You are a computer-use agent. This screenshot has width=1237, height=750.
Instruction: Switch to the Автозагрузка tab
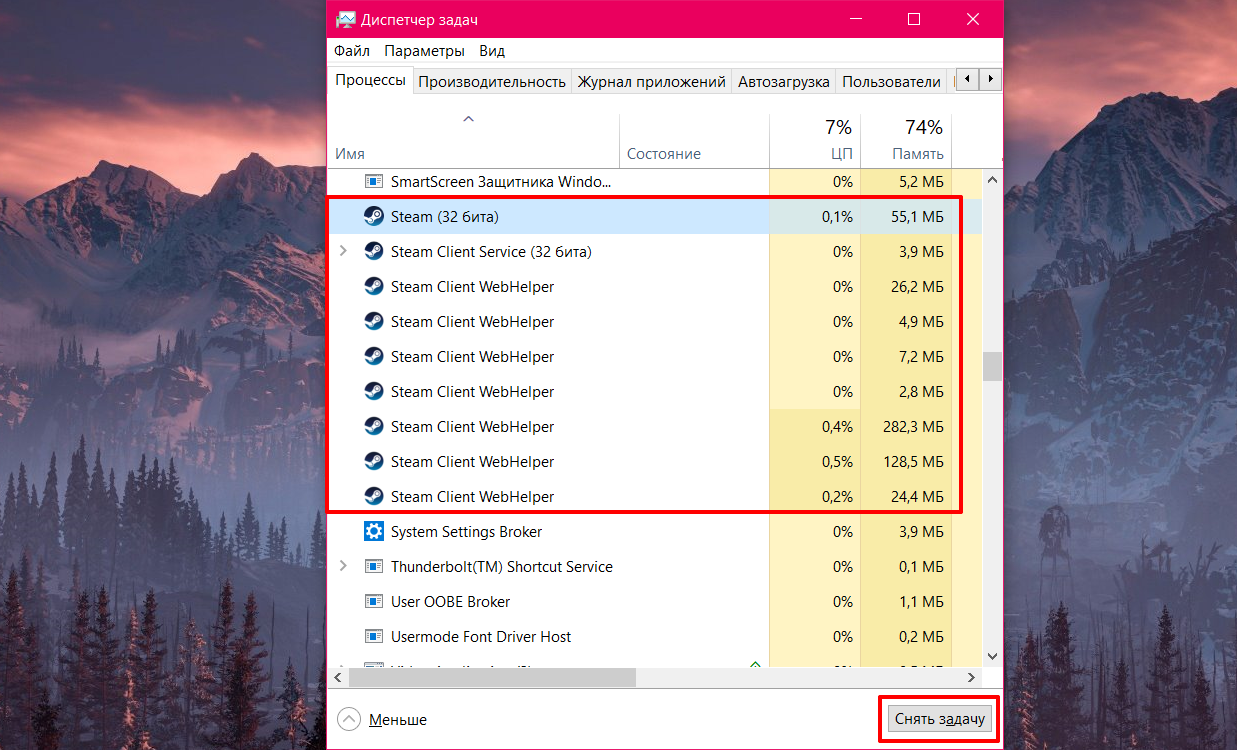pyautogui.click(x=784, y=82)
